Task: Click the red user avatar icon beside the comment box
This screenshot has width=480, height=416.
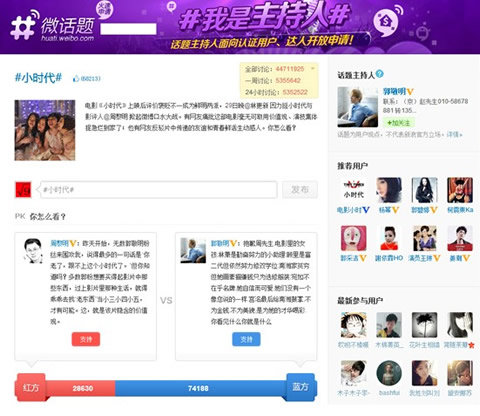Action: coord(23,190)
